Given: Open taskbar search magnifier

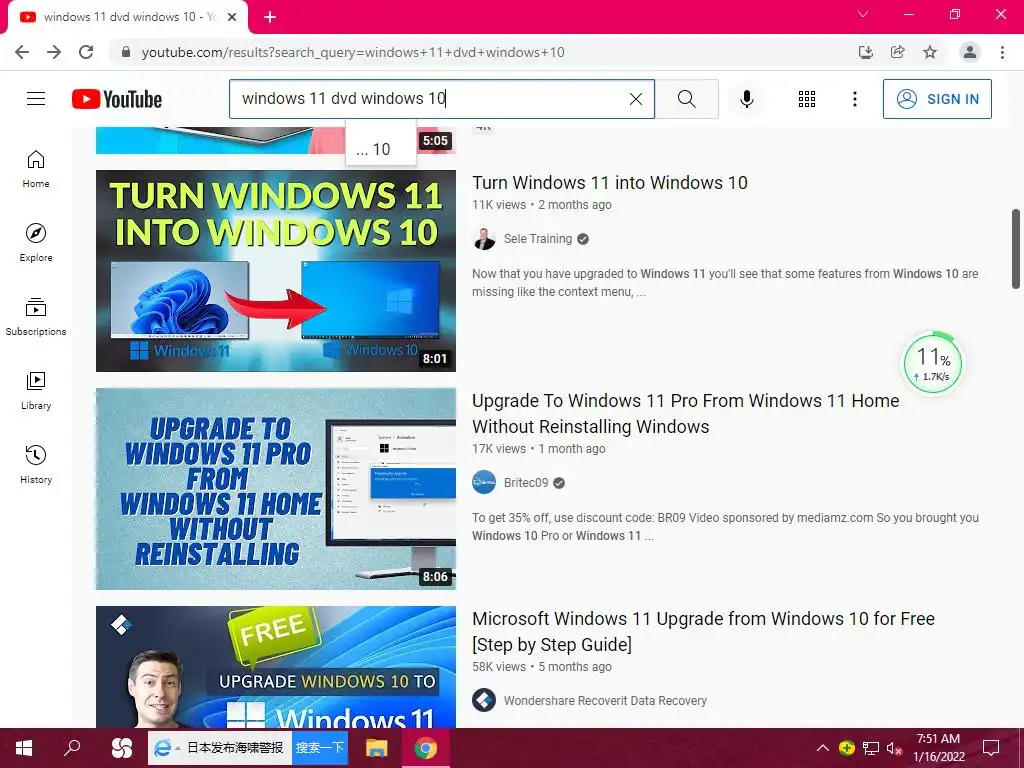Looking at the screenshot, I should 72,748.
